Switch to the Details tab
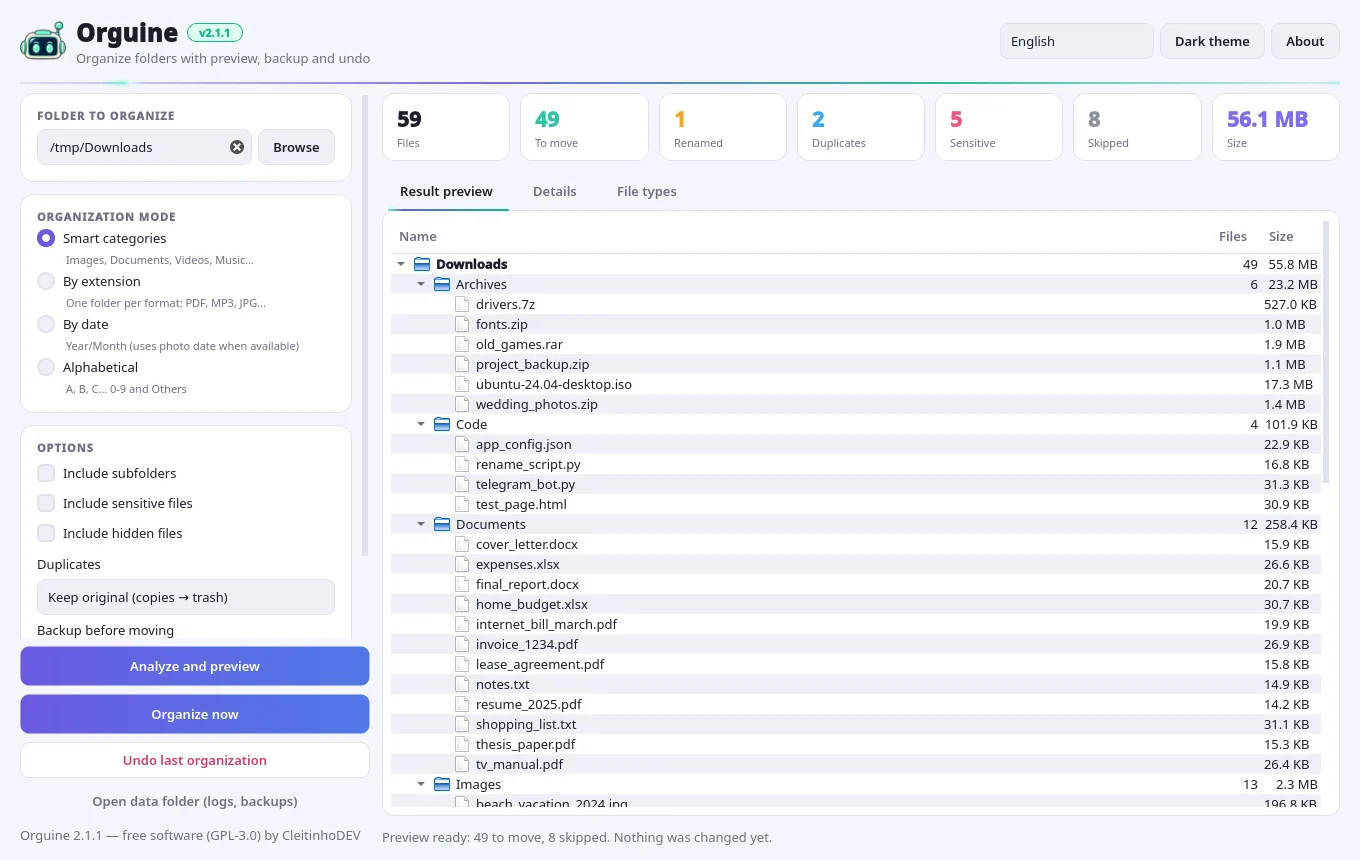 (555, 191)
